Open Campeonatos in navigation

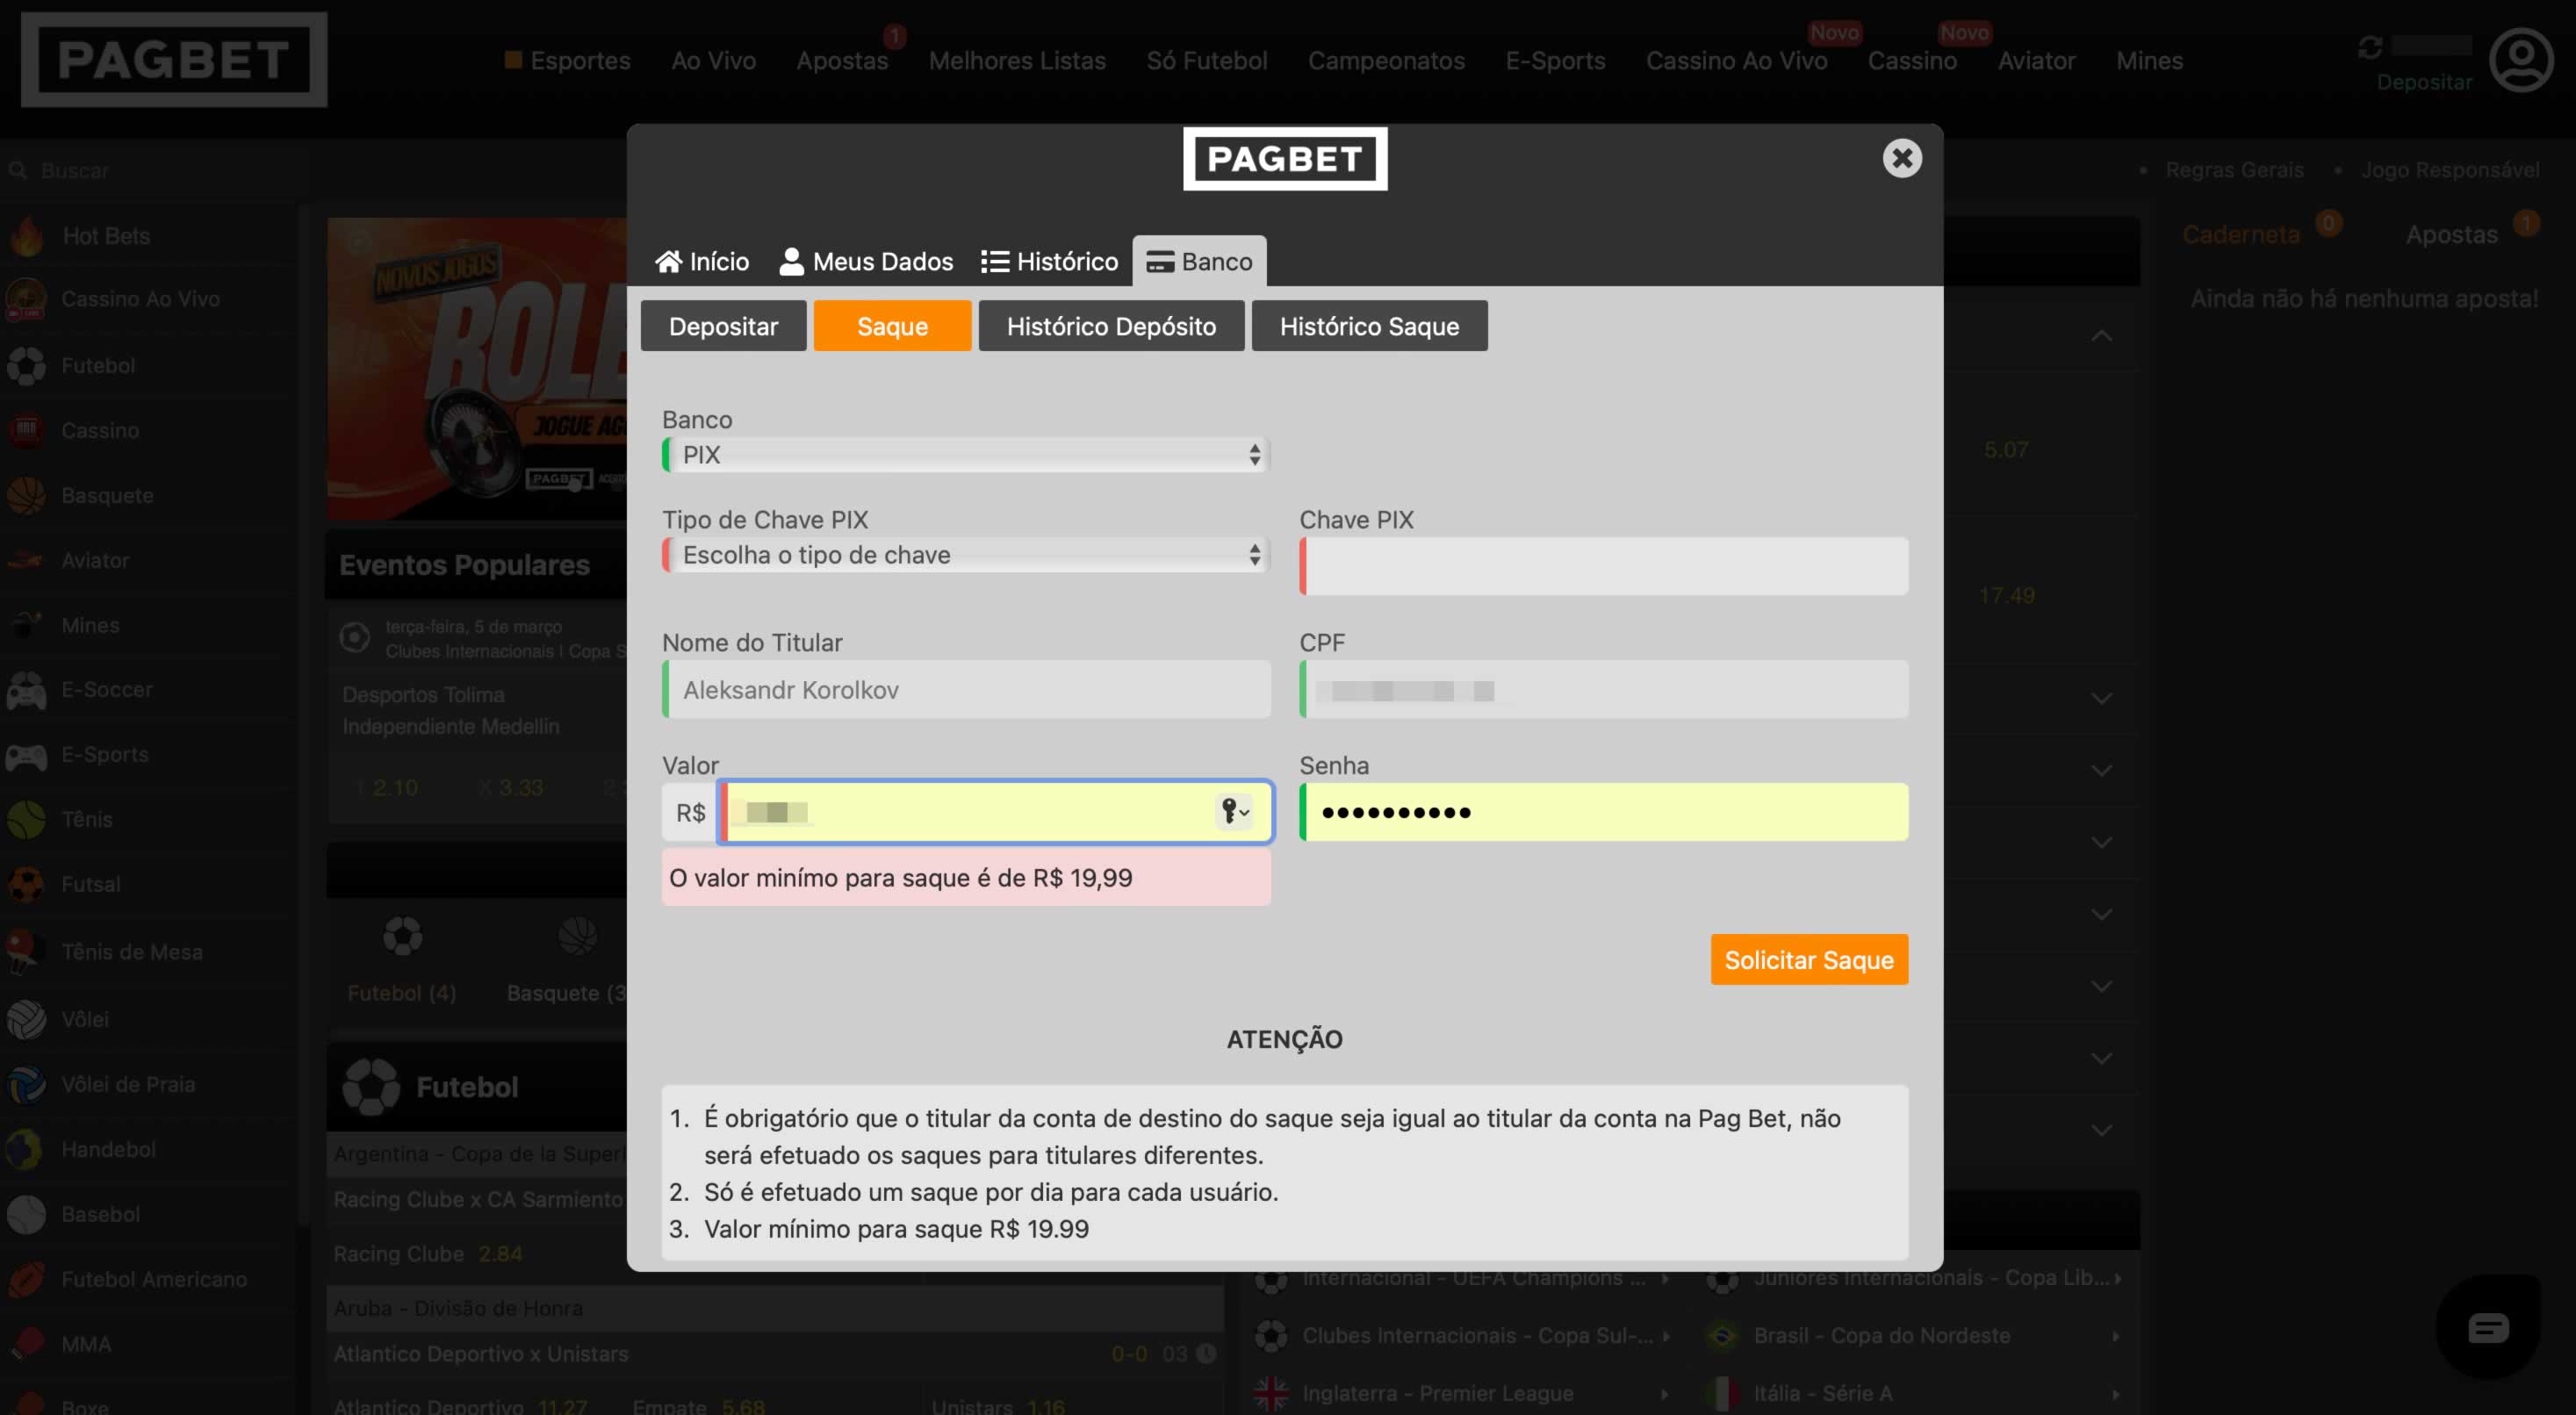(1386, 61)
